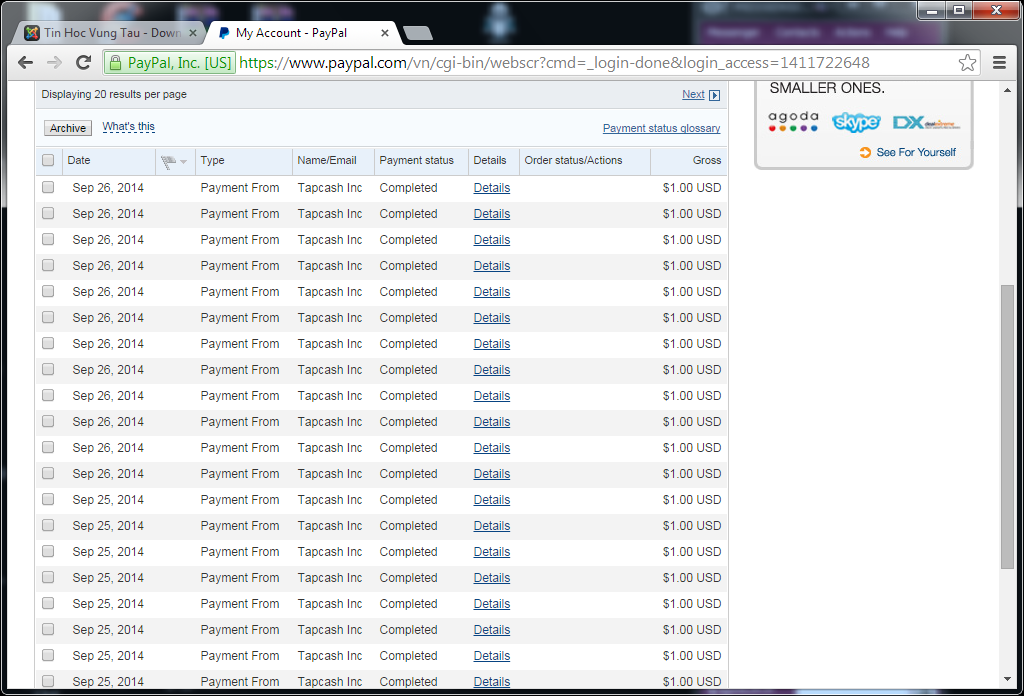Viewport: 1024px width, 696px height.
Task: Click the Gross column header
Action: [x=707, y=161]
